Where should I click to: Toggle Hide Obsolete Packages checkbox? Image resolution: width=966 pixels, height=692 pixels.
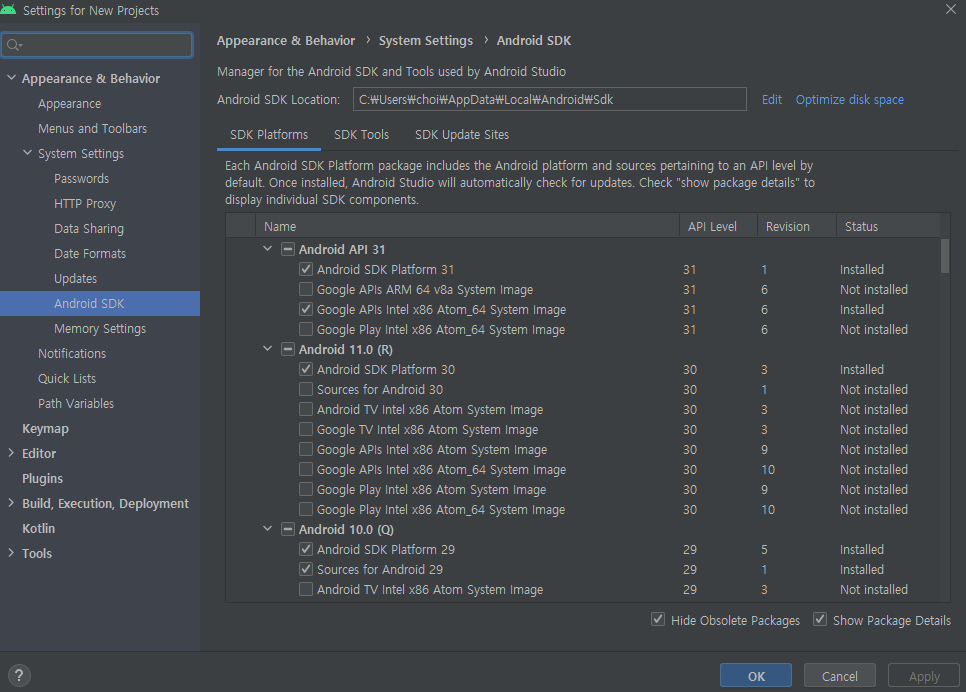[x=658, y=619]
